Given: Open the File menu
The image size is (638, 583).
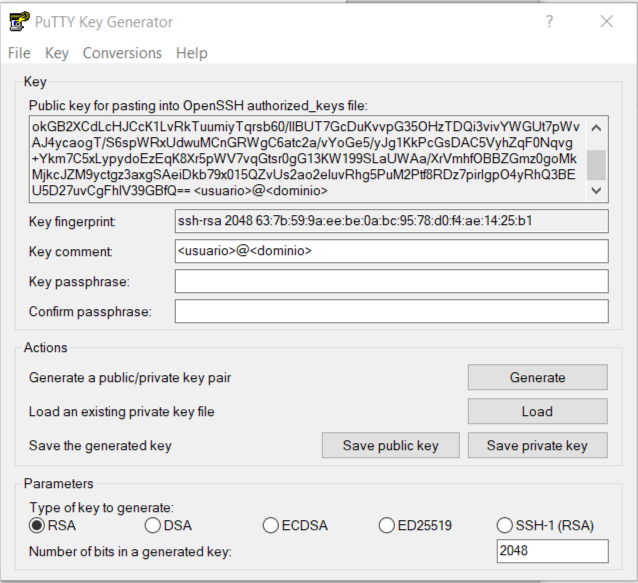Looking at the screenshot, I should coord(19,53).
